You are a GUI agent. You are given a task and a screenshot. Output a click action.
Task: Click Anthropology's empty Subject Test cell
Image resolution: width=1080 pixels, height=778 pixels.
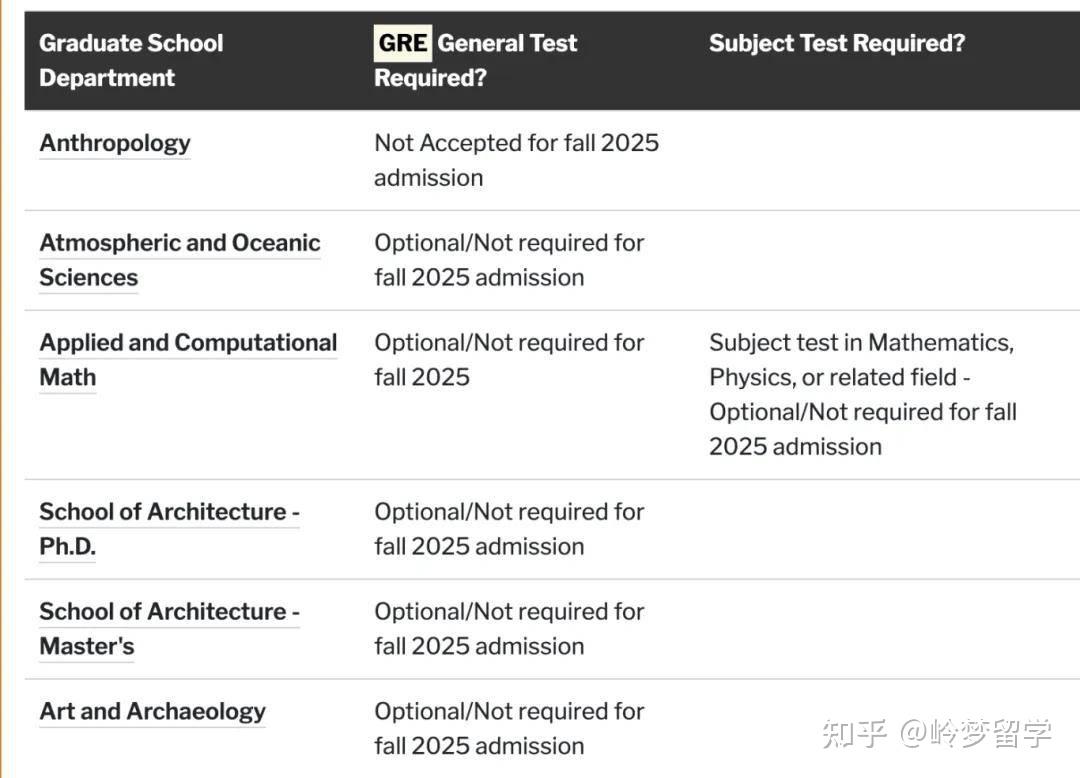tap(880, 160)
